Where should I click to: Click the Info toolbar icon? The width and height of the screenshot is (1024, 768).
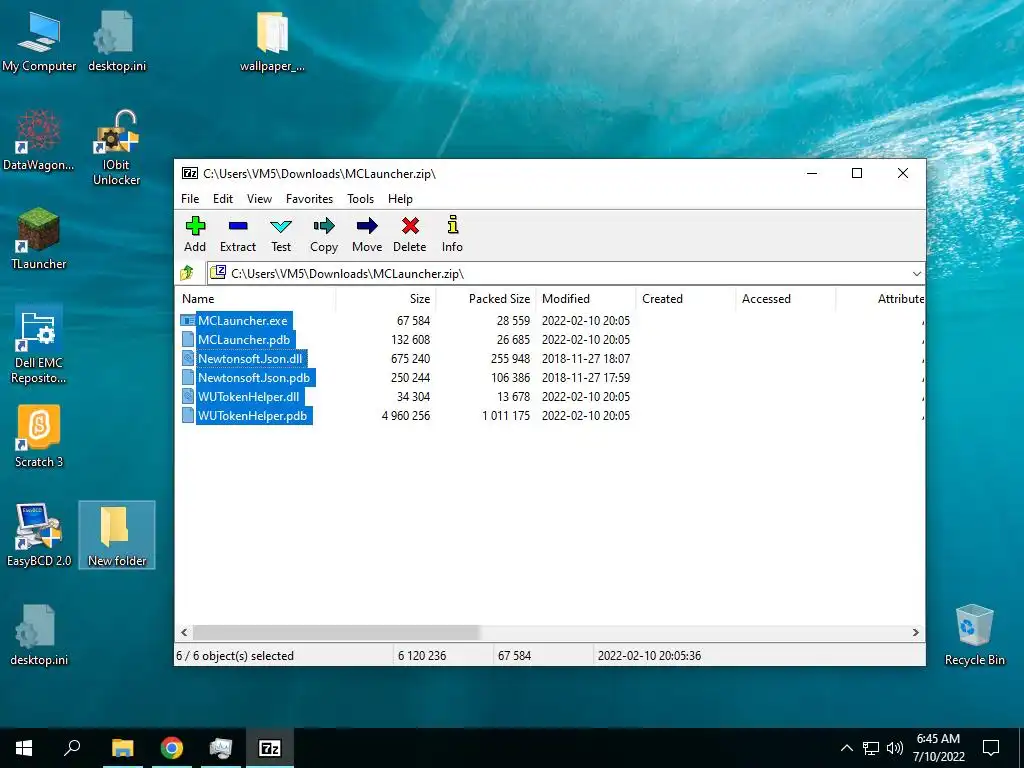point(453,225)
